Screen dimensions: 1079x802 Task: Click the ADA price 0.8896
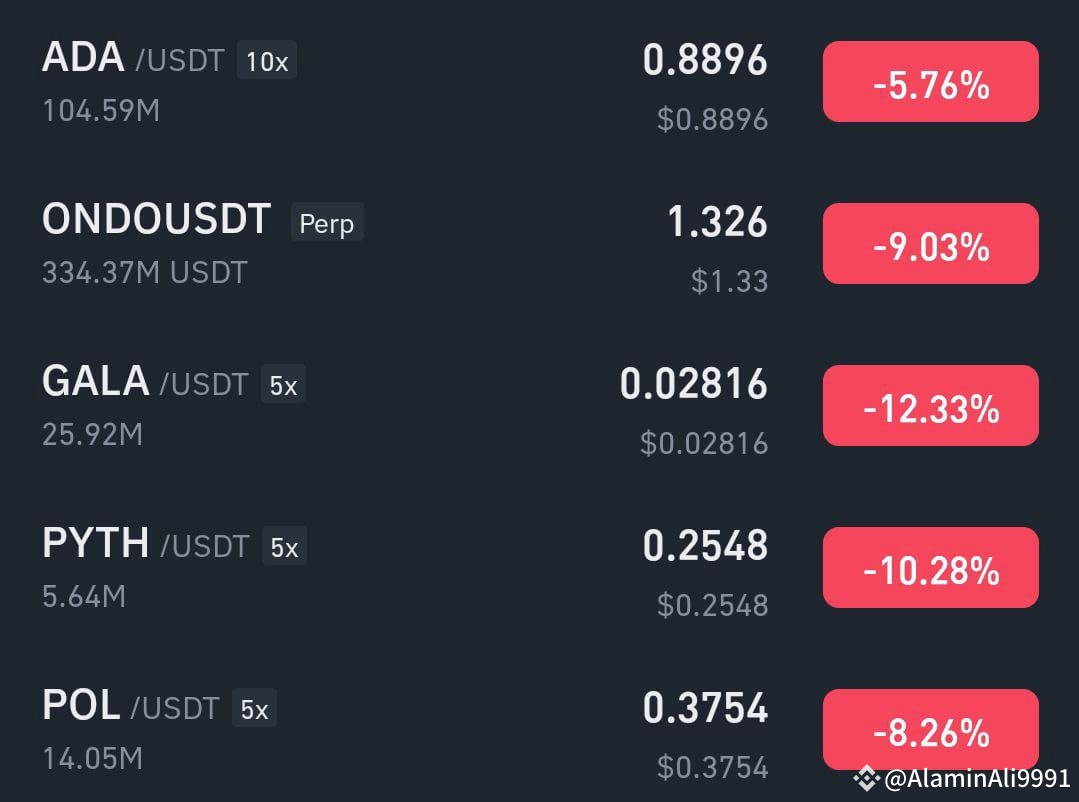pos(705,60)
